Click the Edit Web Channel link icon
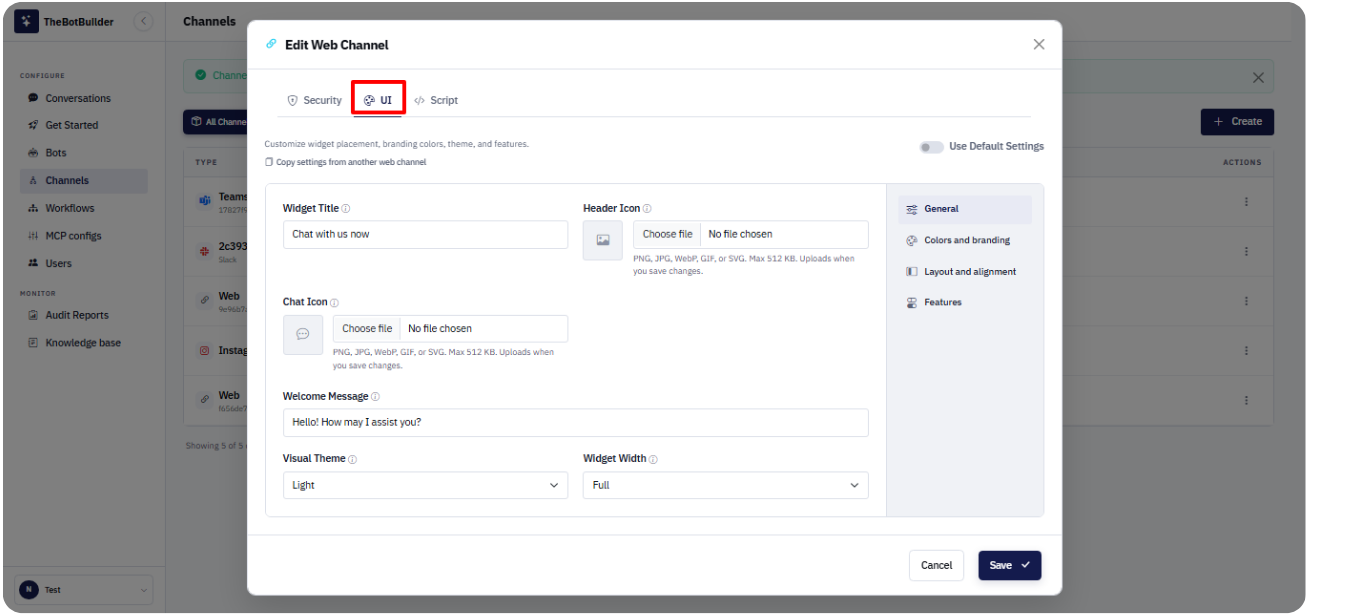This screenshot has height=615, width=1366. coord(271,44)
